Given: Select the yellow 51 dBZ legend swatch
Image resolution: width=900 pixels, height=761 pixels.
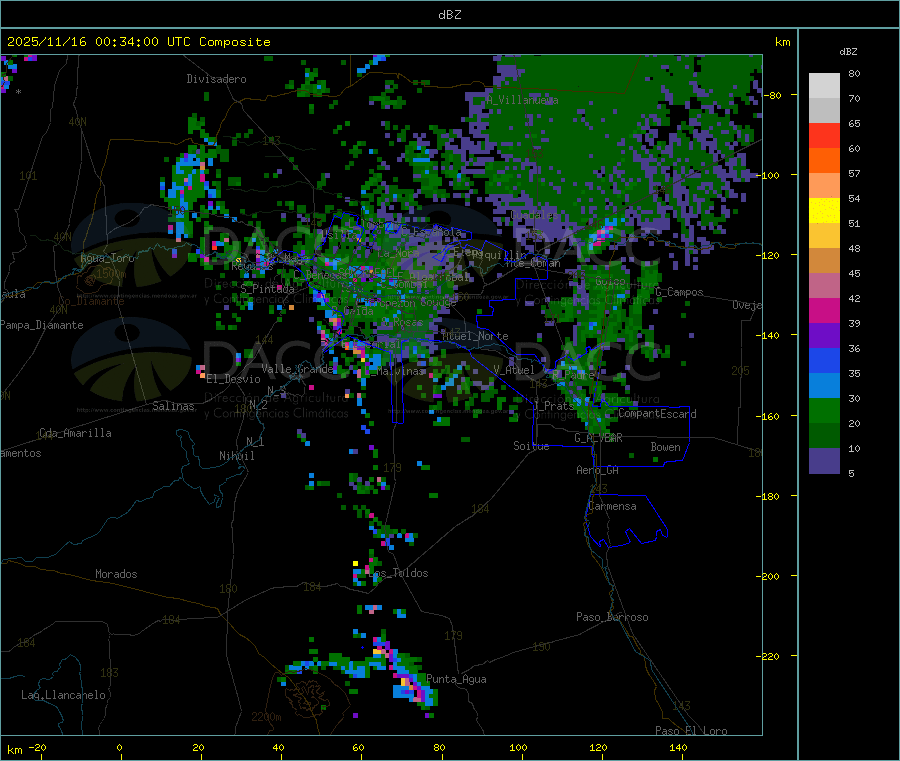Looking at the screenshot, I should pos(824,211).
